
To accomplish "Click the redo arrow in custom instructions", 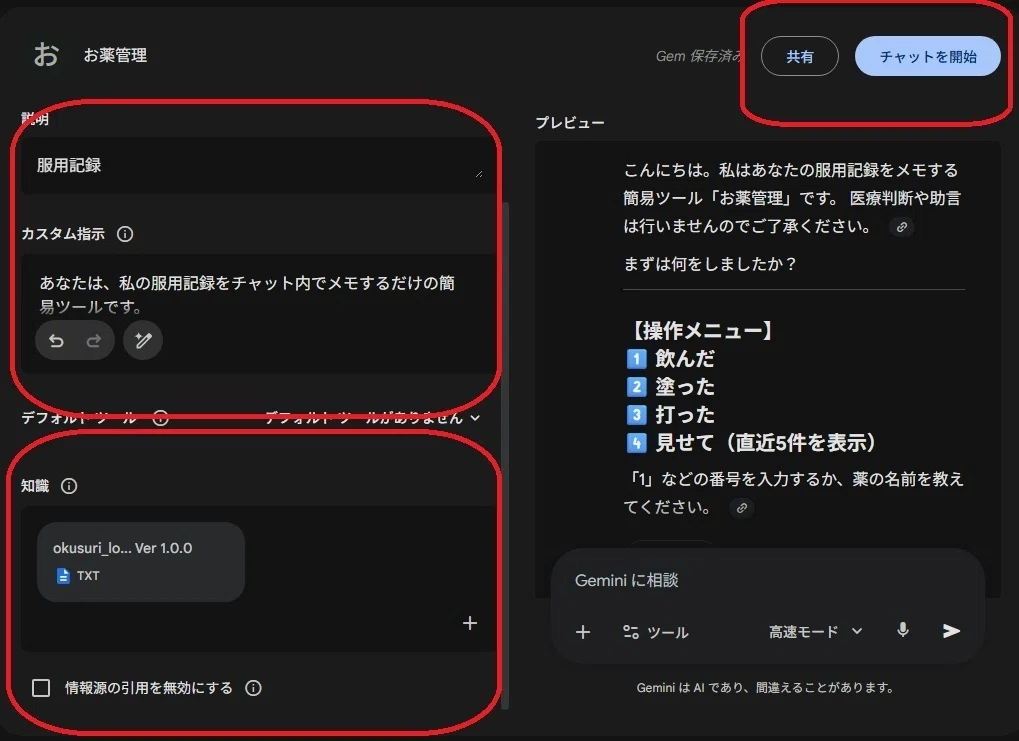I will tap(94, 341).
